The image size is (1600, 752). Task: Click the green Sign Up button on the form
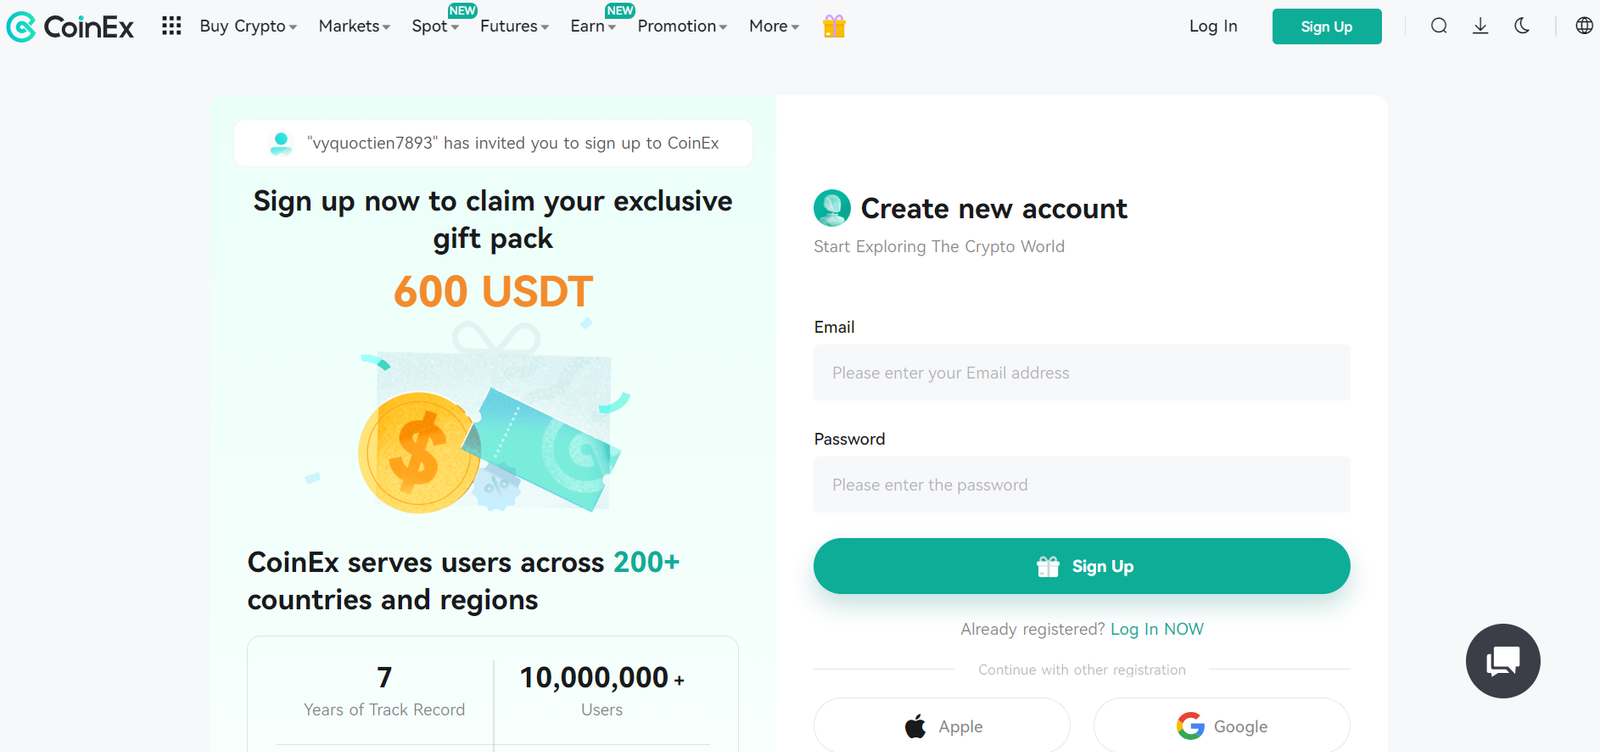coord(1081,565)
